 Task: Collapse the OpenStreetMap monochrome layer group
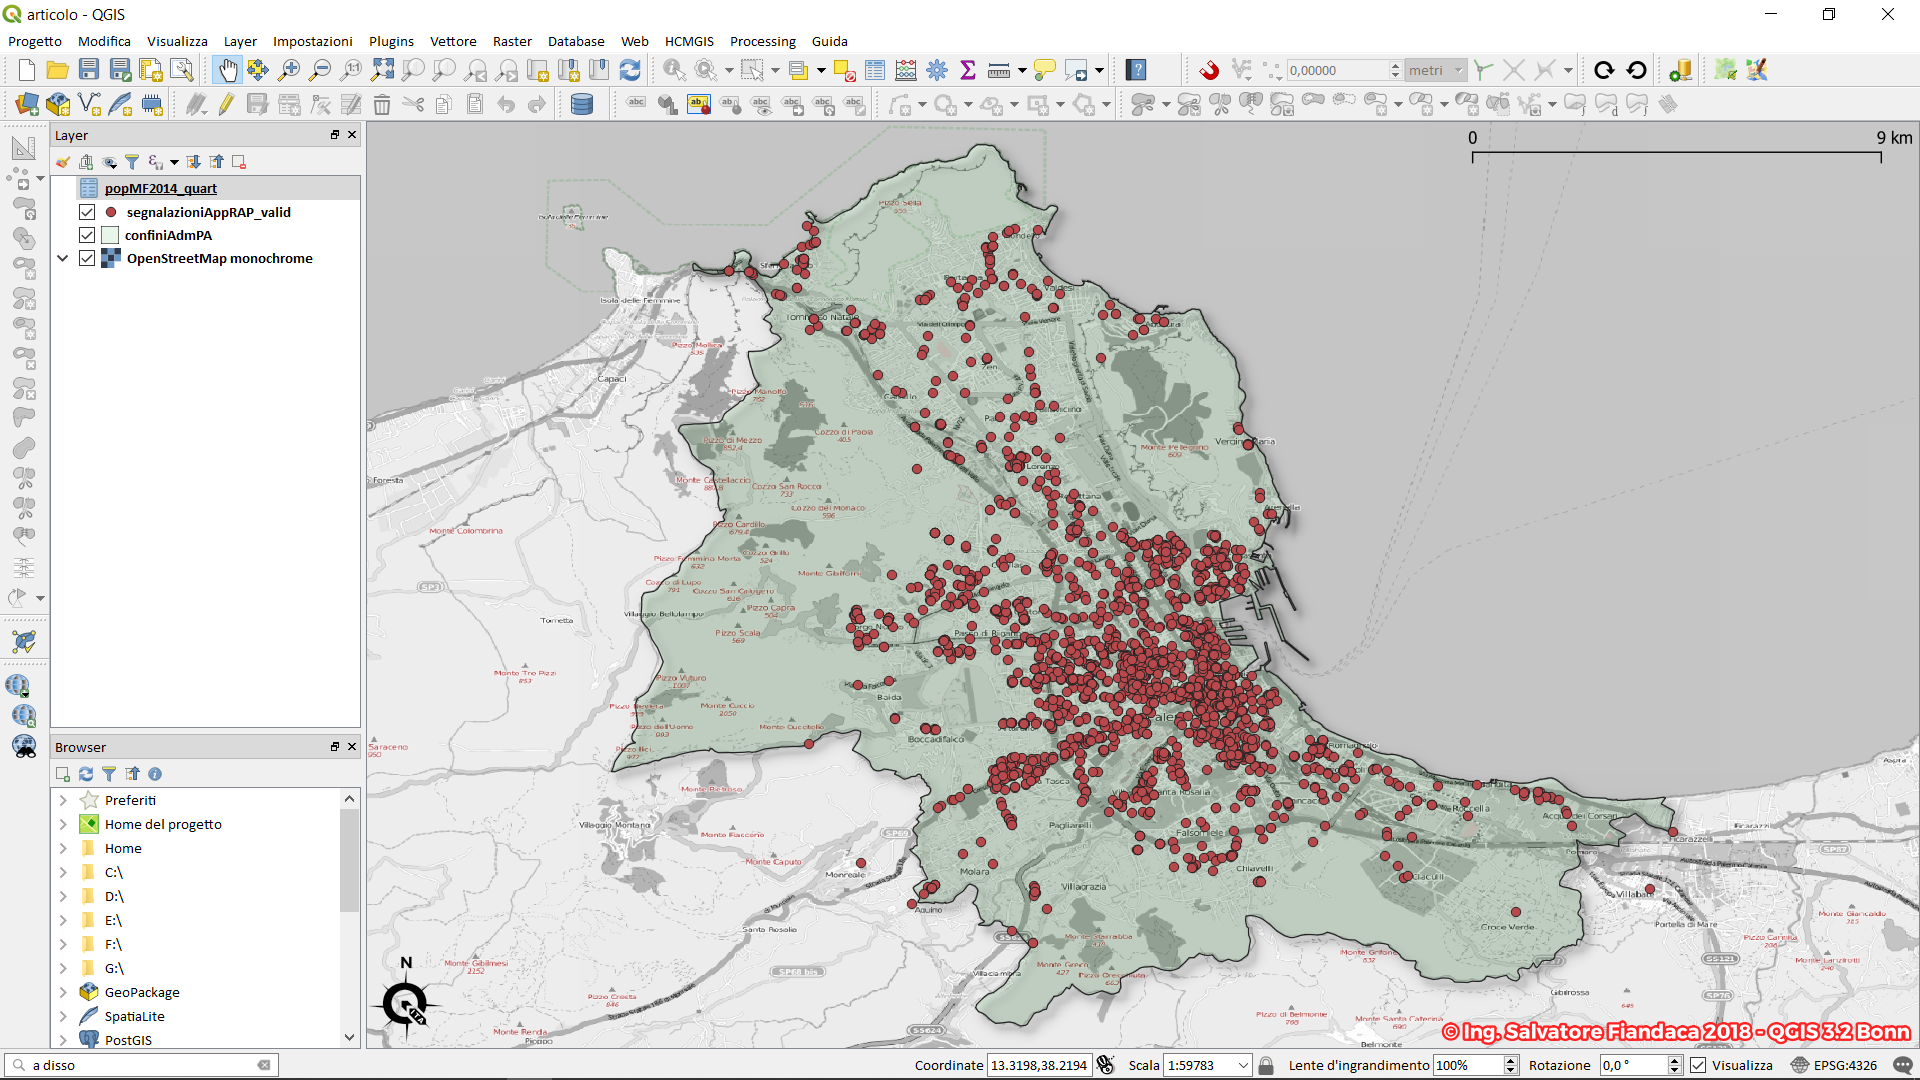(x=63, y=258)
